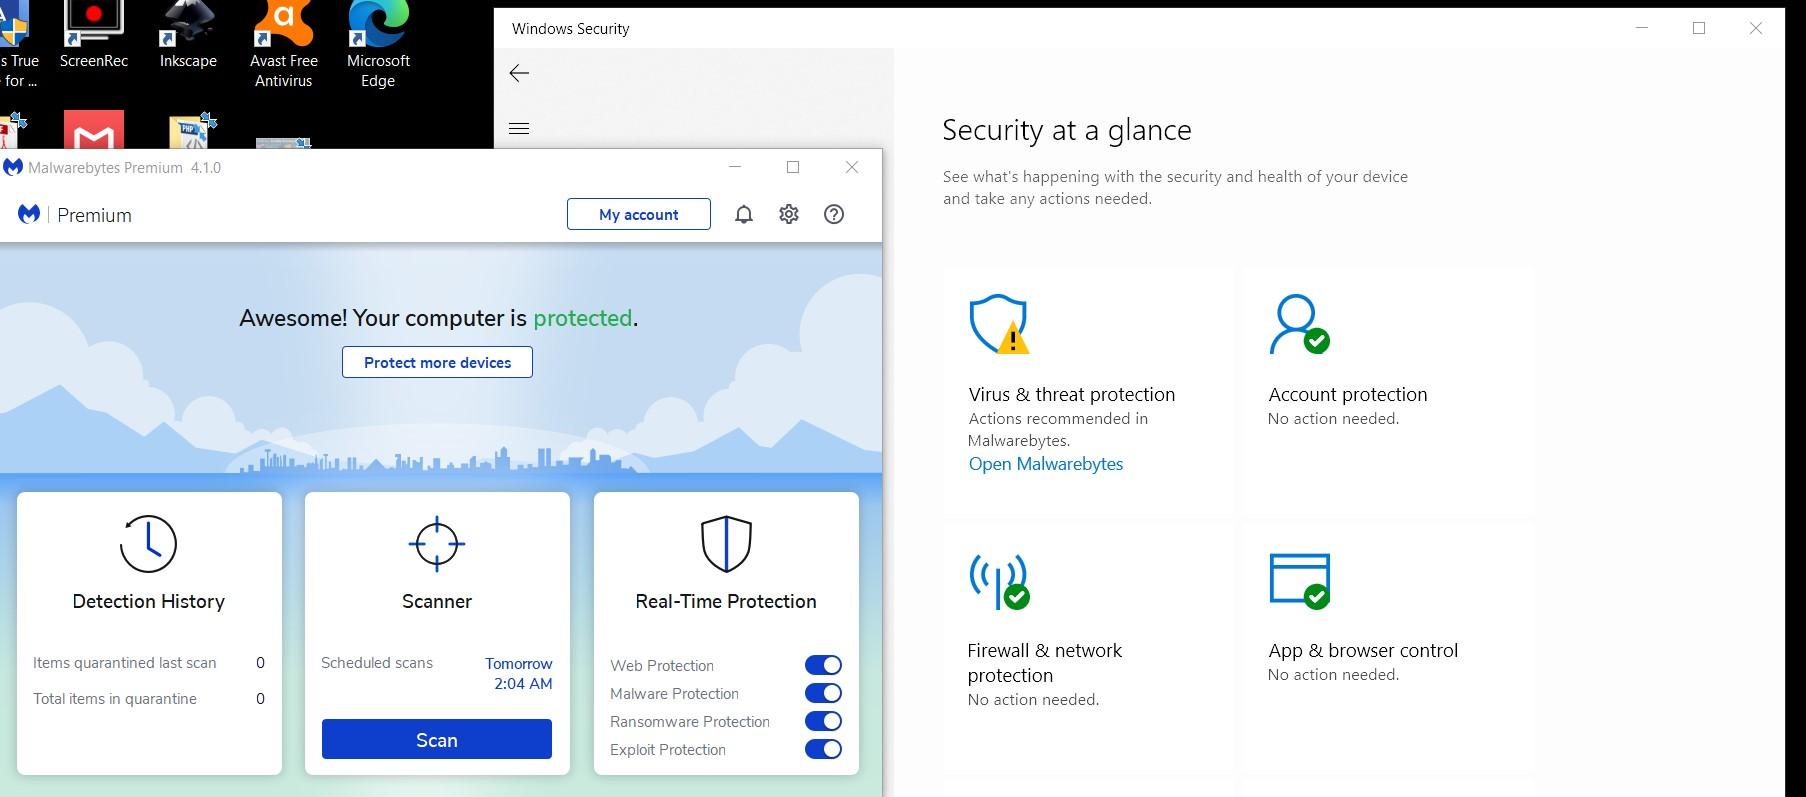Viewport: 1806px width, 797px height.
Task: Click Detection History card title
Action: coord(149,601)
